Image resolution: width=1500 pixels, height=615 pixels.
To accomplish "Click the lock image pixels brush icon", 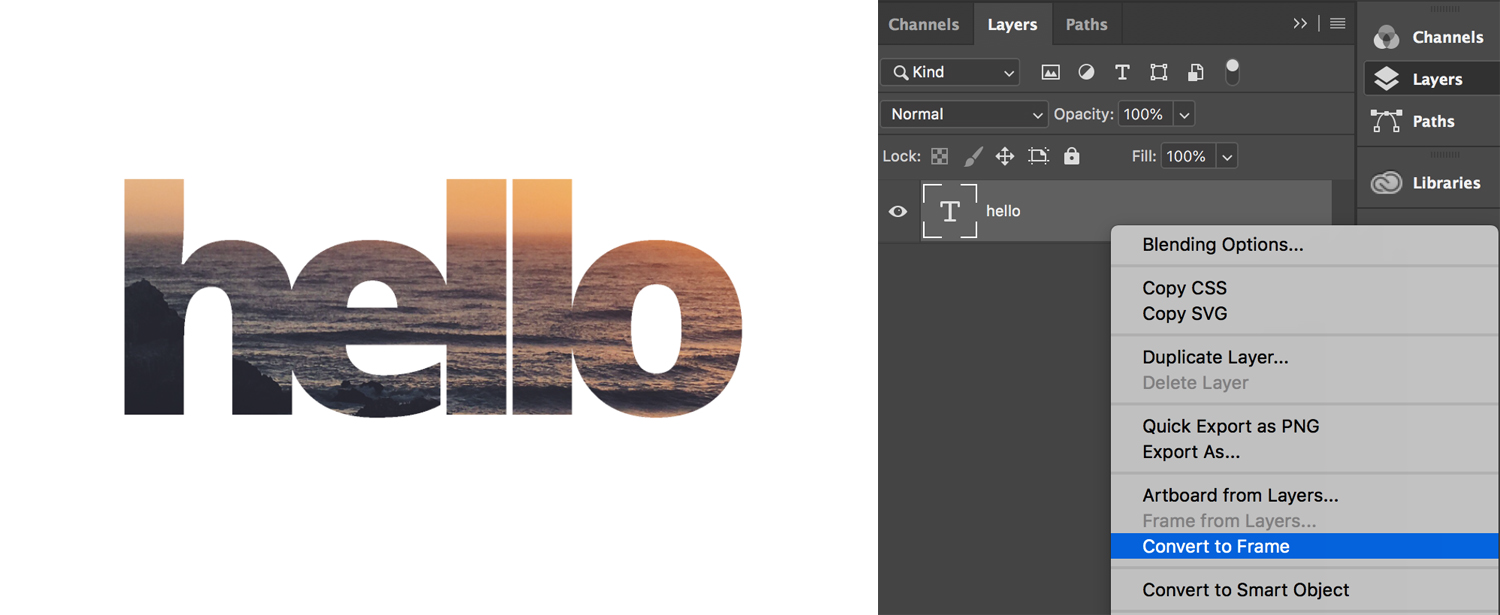I will 972,156.
